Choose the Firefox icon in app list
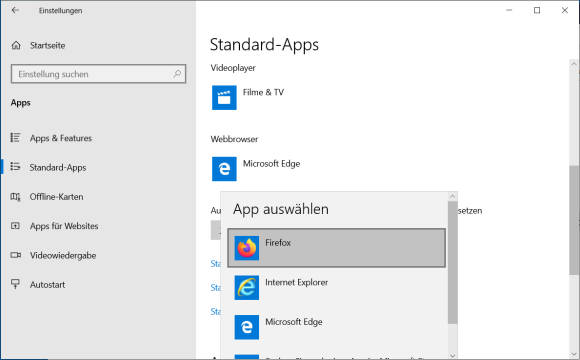Viewport: 580px width, 360px height. tap(247, 248)
